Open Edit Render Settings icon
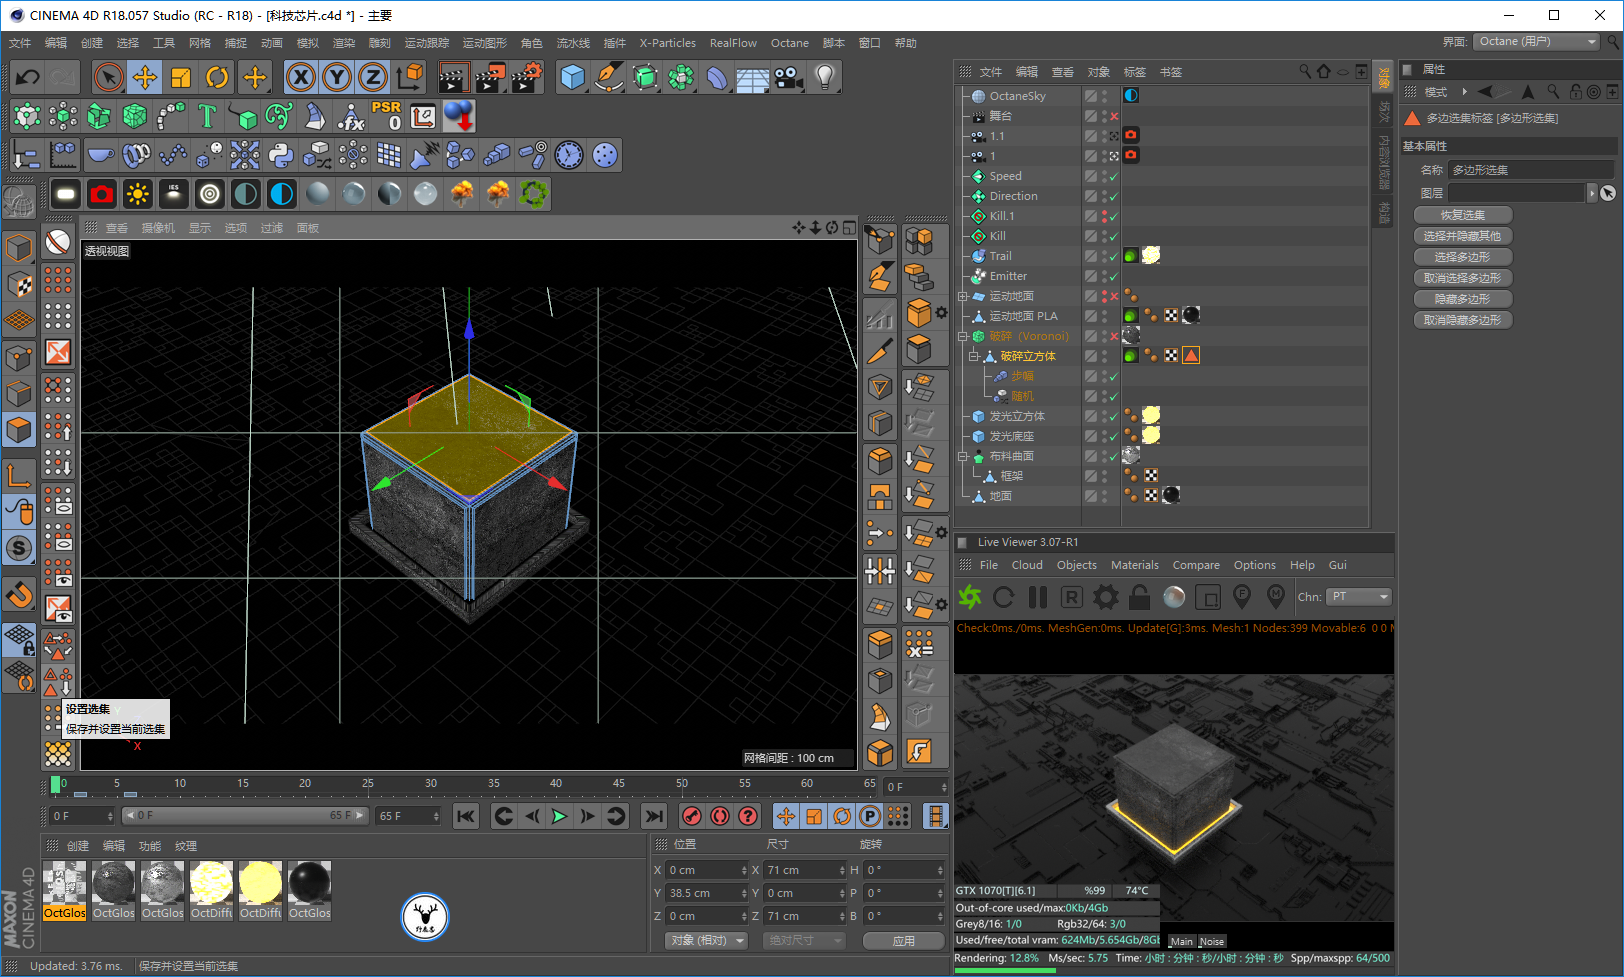The height and width of the screenshot is (977, 1624). point(527,77)
